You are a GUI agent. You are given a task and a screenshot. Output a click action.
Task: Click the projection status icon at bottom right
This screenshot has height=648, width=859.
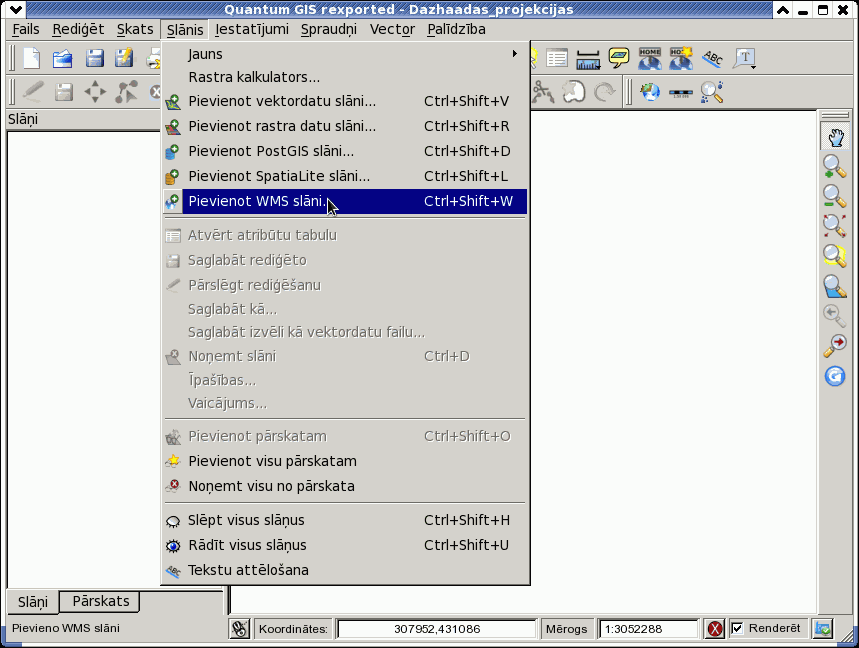click(823, 628)
